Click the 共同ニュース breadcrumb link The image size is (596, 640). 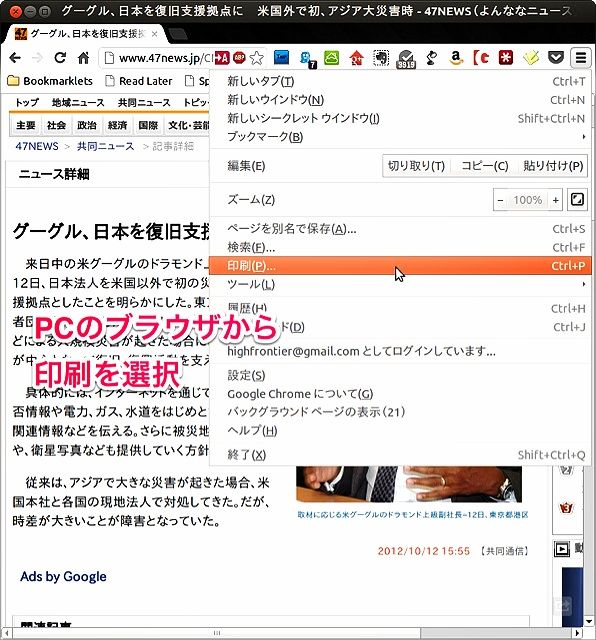[105, 146]
